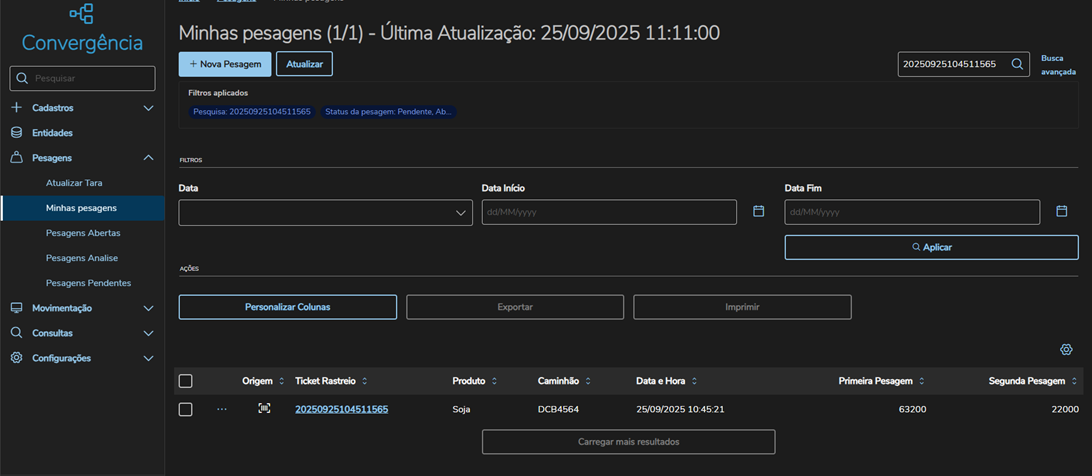Toggle the select-all header checkbox
This screenshot has height=476, width=1092.
click(x=185, y=381)
